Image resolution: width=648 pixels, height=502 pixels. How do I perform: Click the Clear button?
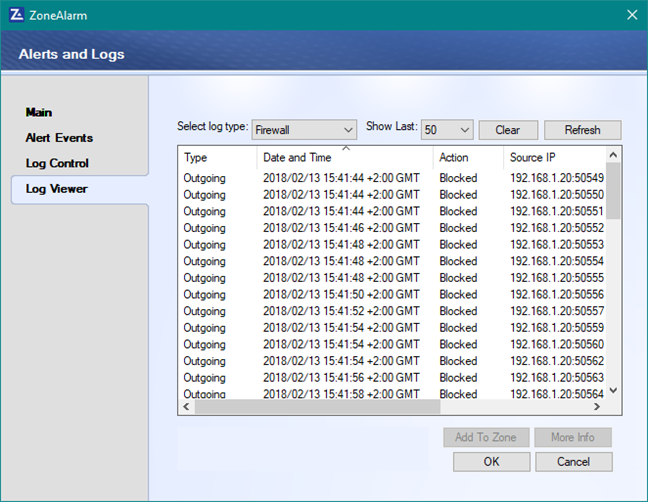click(508, 130)
